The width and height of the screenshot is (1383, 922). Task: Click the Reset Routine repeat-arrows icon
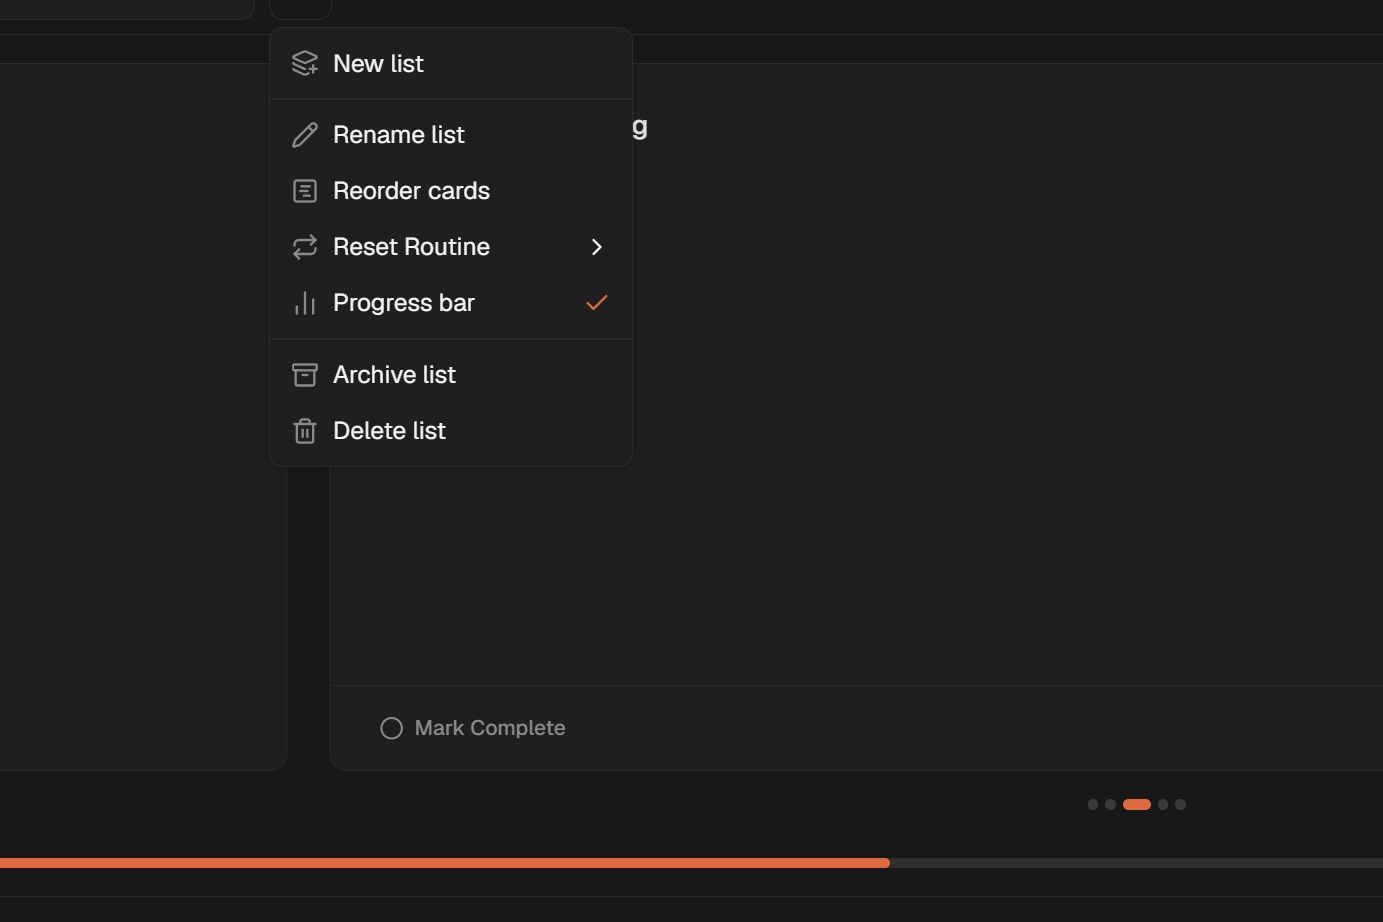point(305,247)
